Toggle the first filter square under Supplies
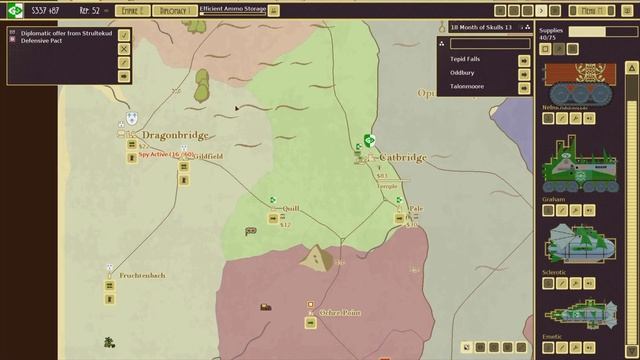This screenshot has height=360, width=640. 545,49
